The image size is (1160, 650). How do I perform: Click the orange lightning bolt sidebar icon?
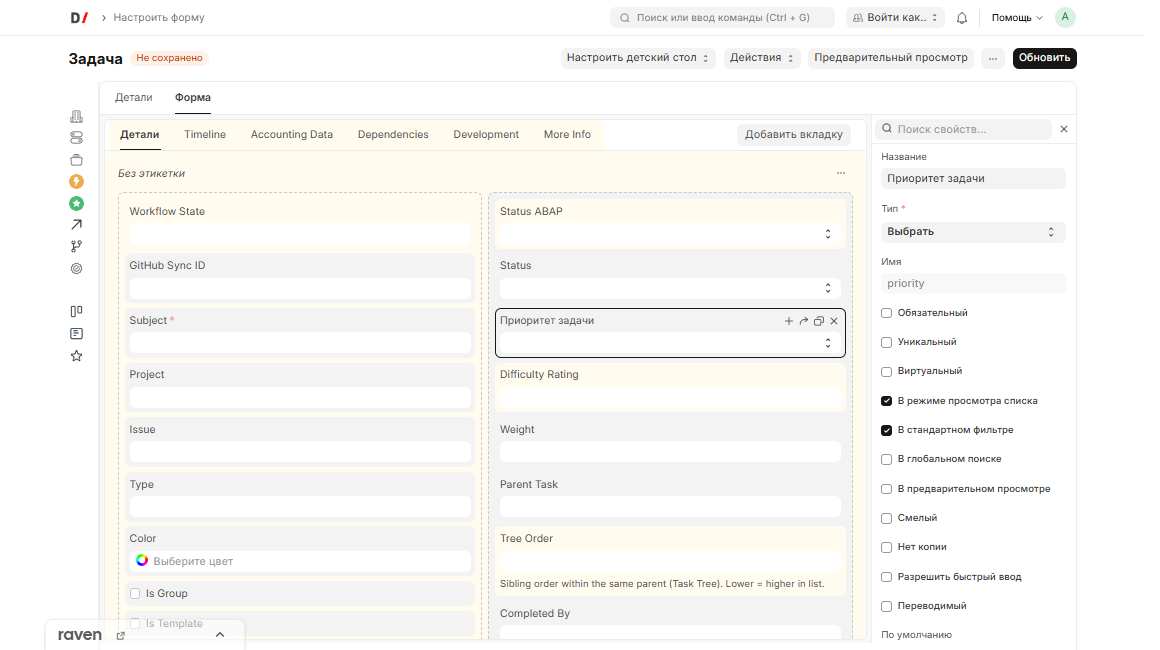pyautogui.click(x=76, y=181)
